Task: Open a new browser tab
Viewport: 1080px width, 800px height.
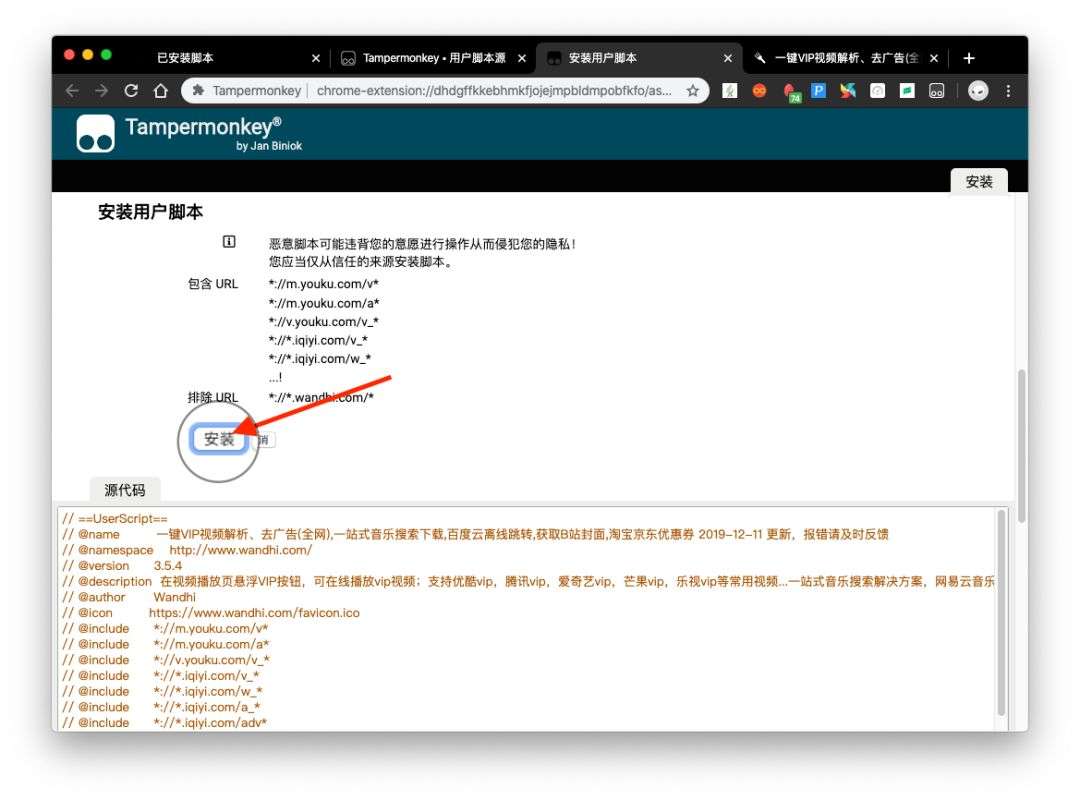Action: pos(968,58)
